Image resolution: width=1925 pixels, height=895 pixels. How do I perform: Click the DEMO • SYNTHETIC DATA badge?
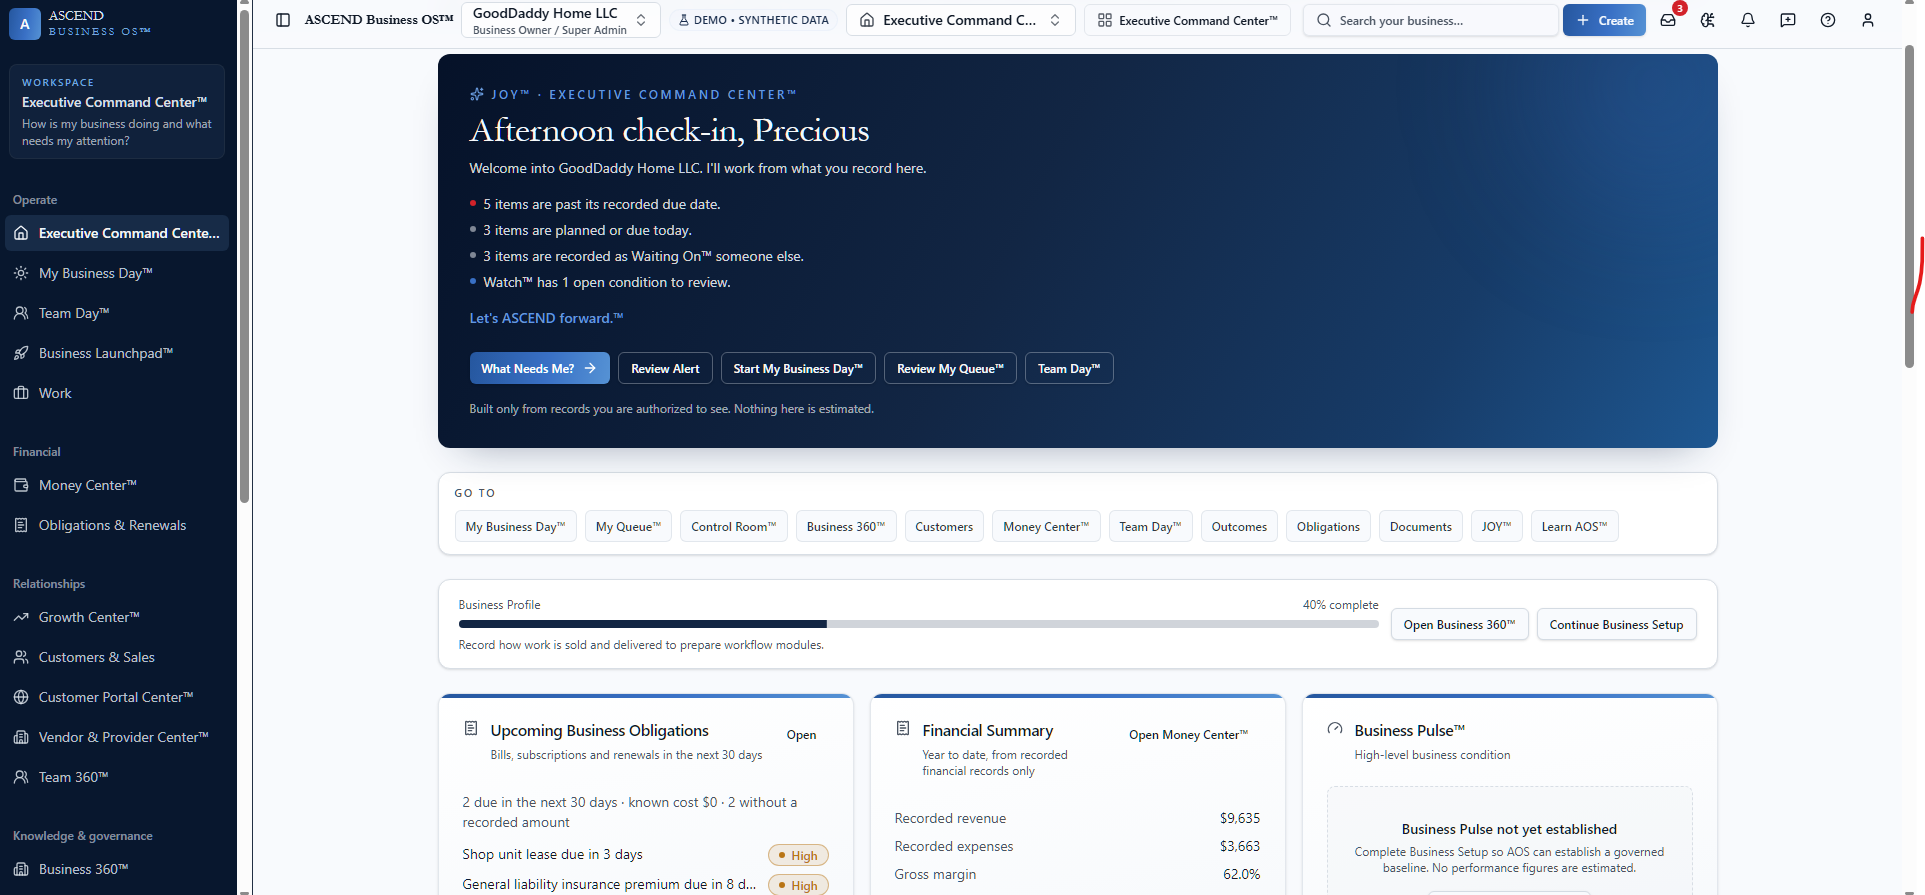point(754,20)
